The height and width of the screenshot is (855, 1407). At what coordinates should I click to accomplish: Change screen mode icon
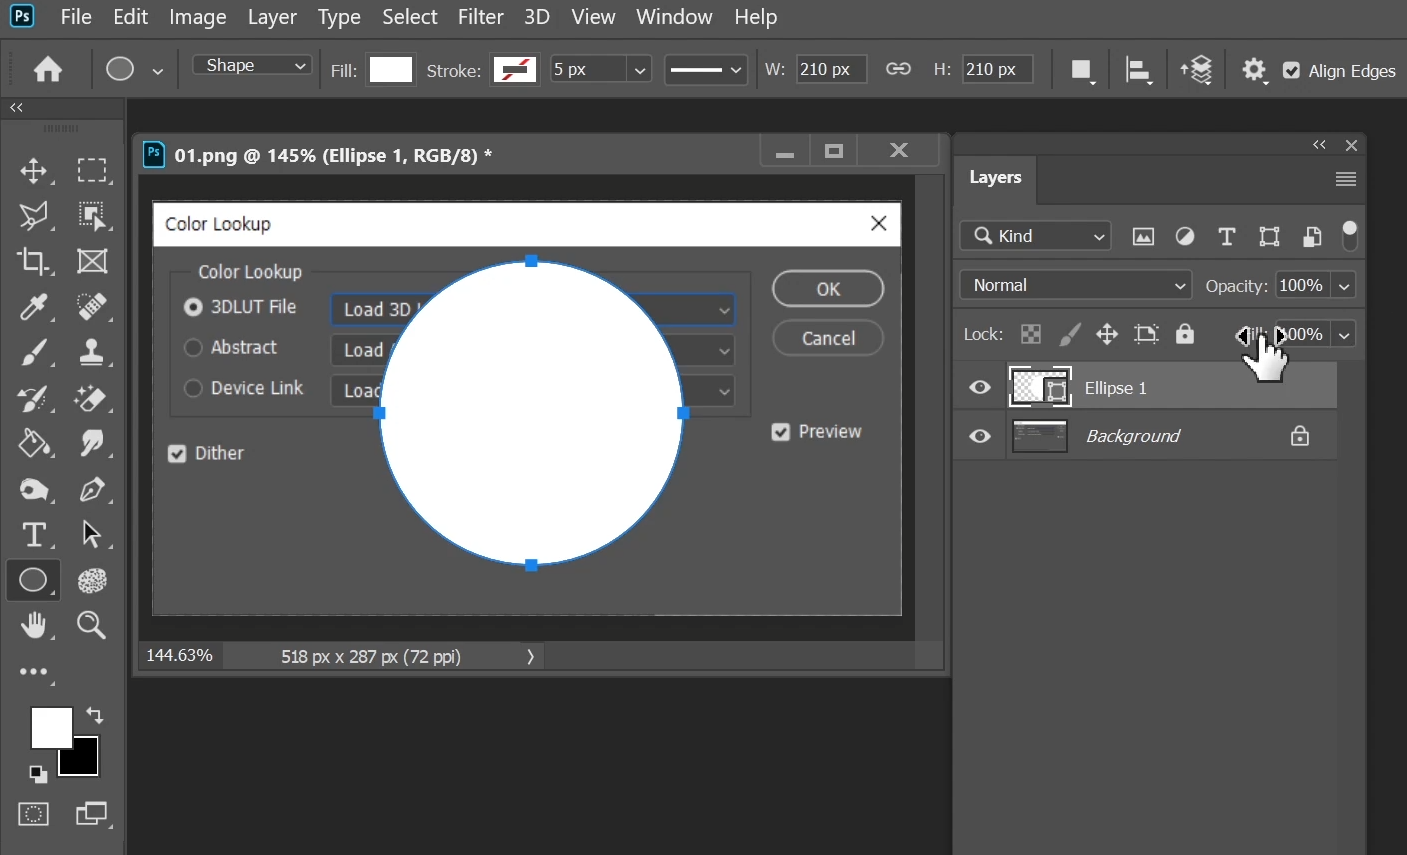pos(92,814)
